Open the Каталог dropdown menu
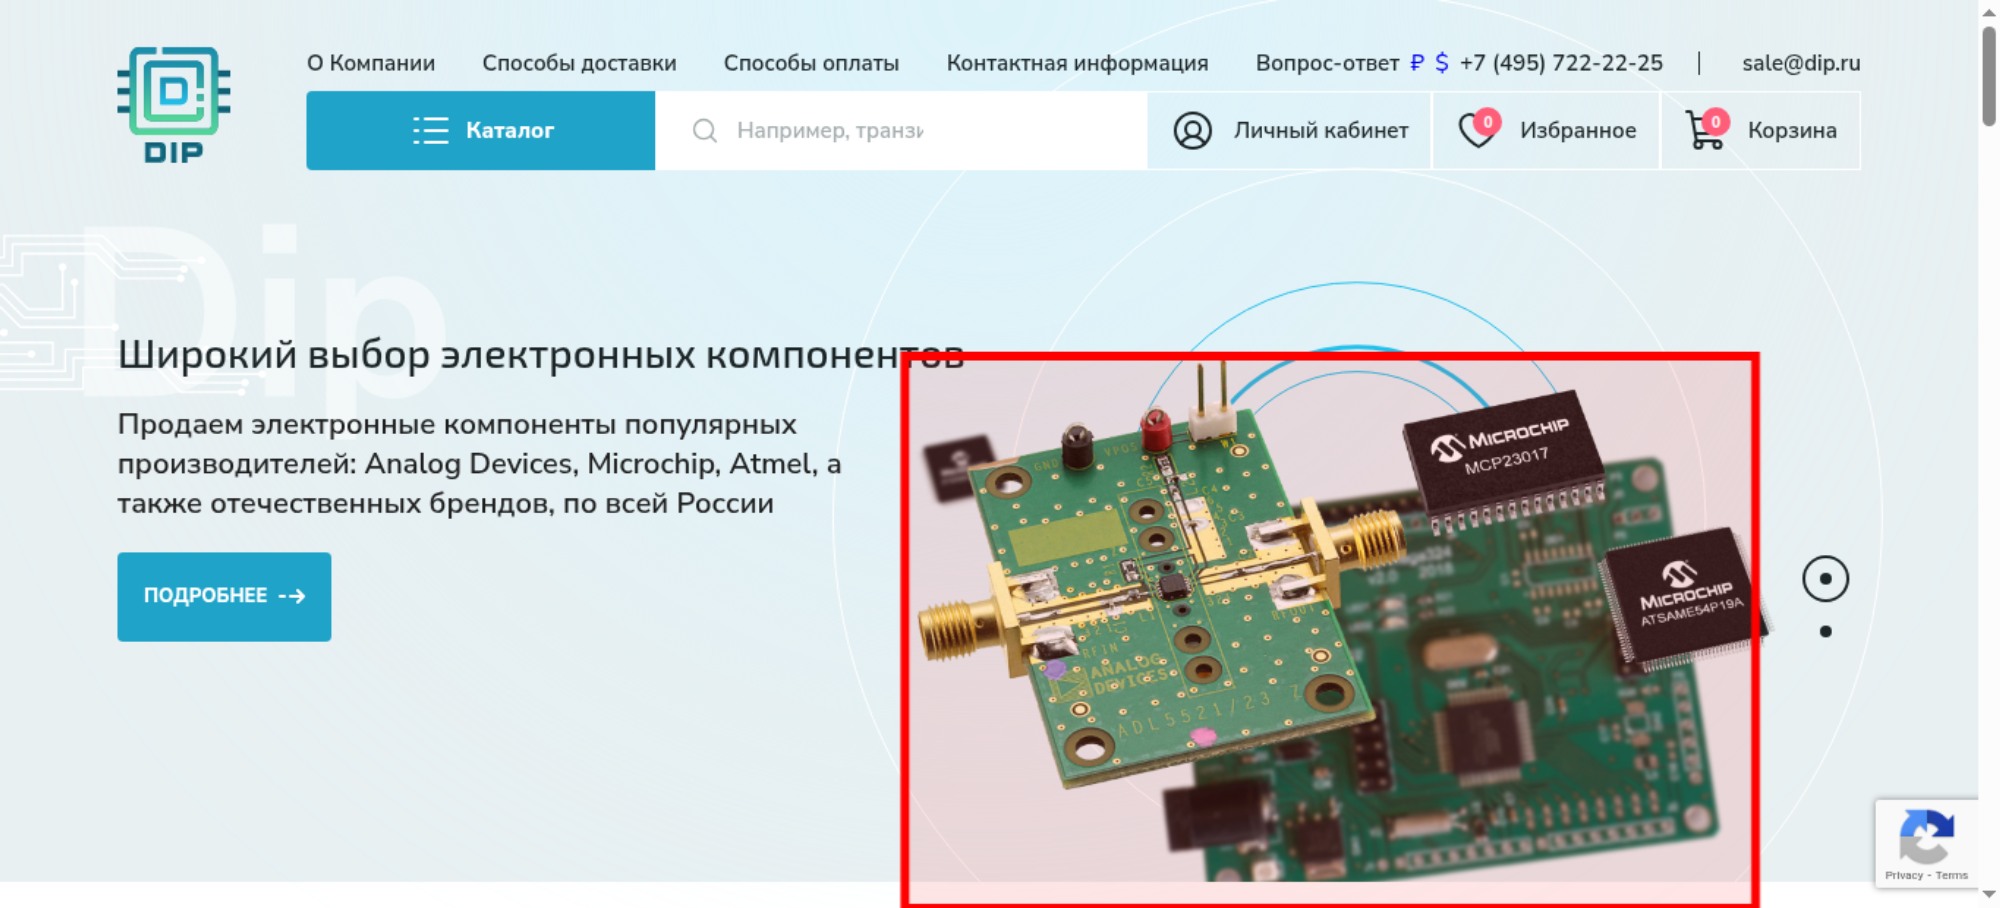This screenshot has width=2000, height=908. (x=481, y=131)
